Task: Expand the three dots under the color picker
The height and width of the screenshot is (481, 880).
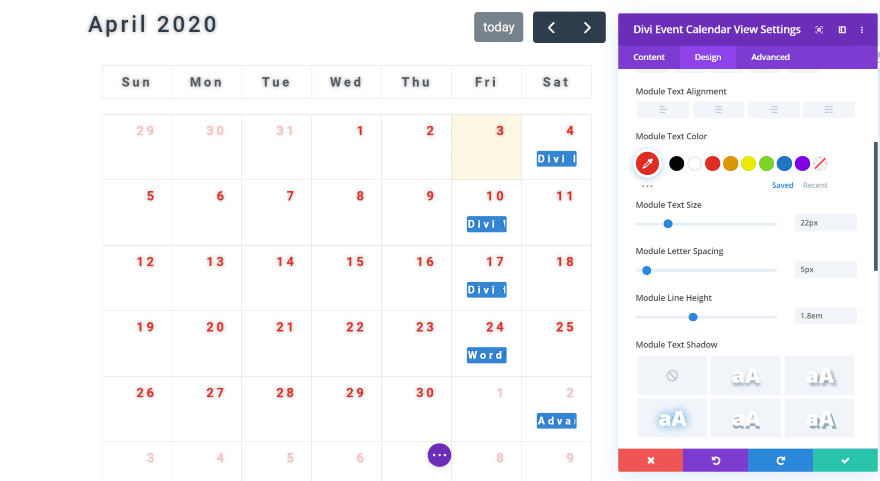Action: point(647,186)
